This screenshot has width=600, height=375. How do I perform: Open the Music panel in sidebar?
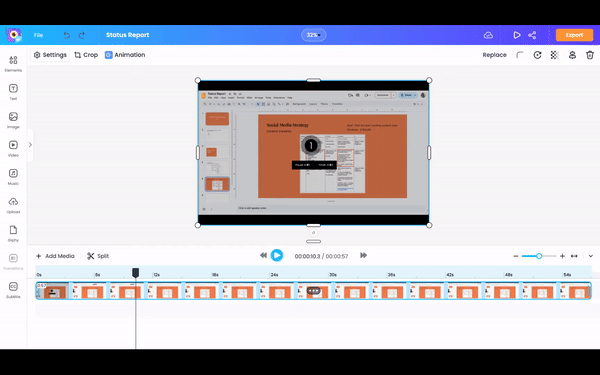(13, 177)
